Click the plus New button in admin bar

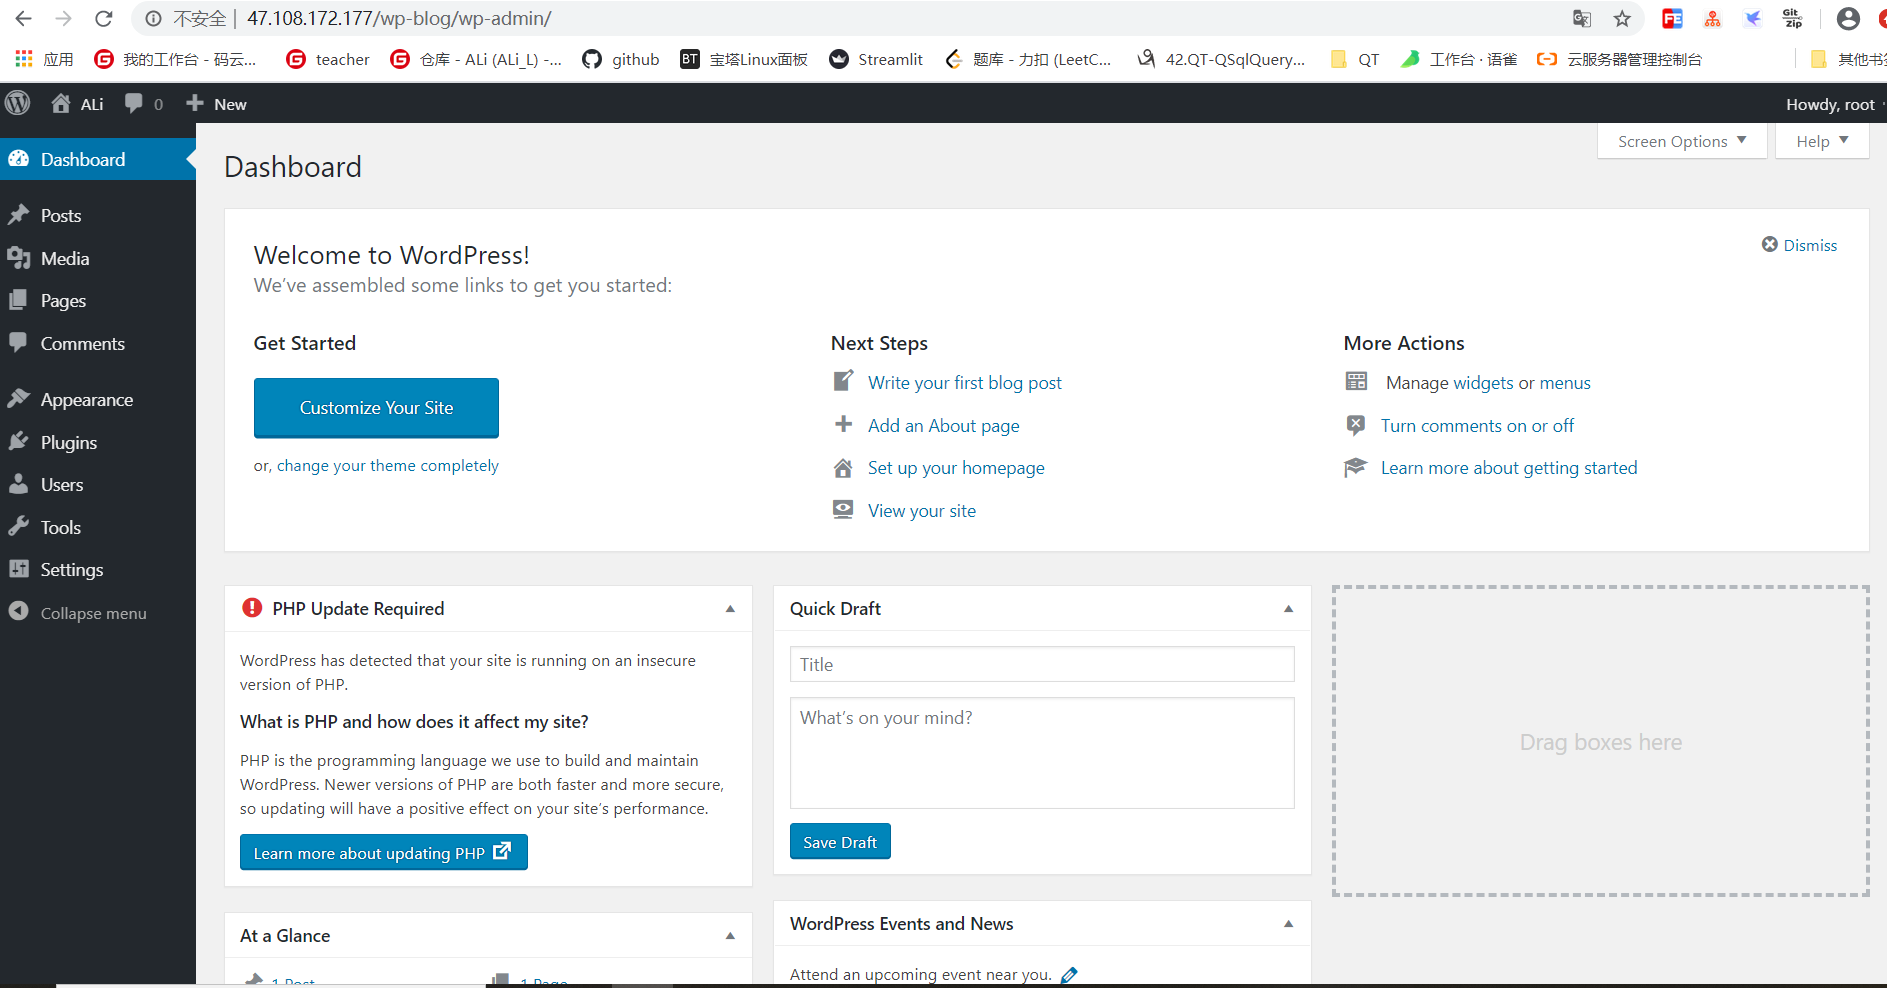point(216,103)
